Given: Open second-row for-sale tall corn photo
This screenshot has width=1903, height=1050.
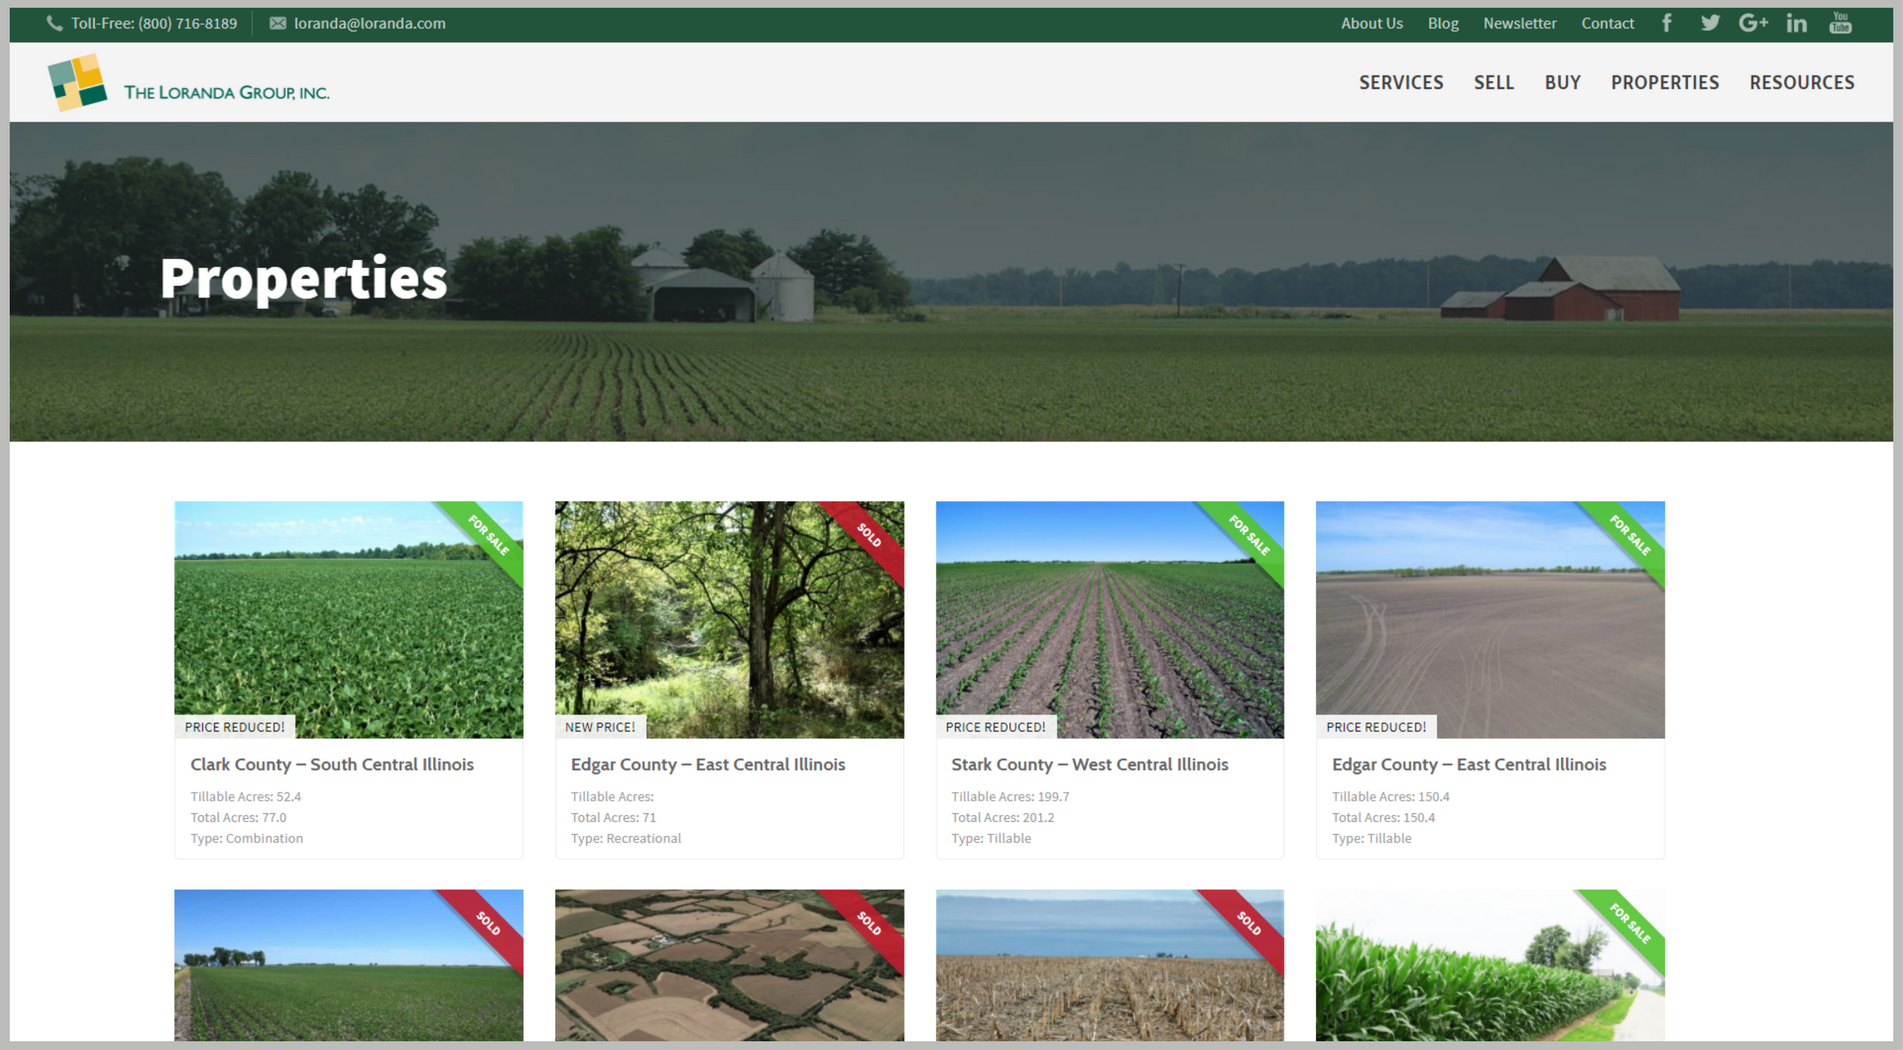Looking at the screenshot, I should click(1490, 965).
